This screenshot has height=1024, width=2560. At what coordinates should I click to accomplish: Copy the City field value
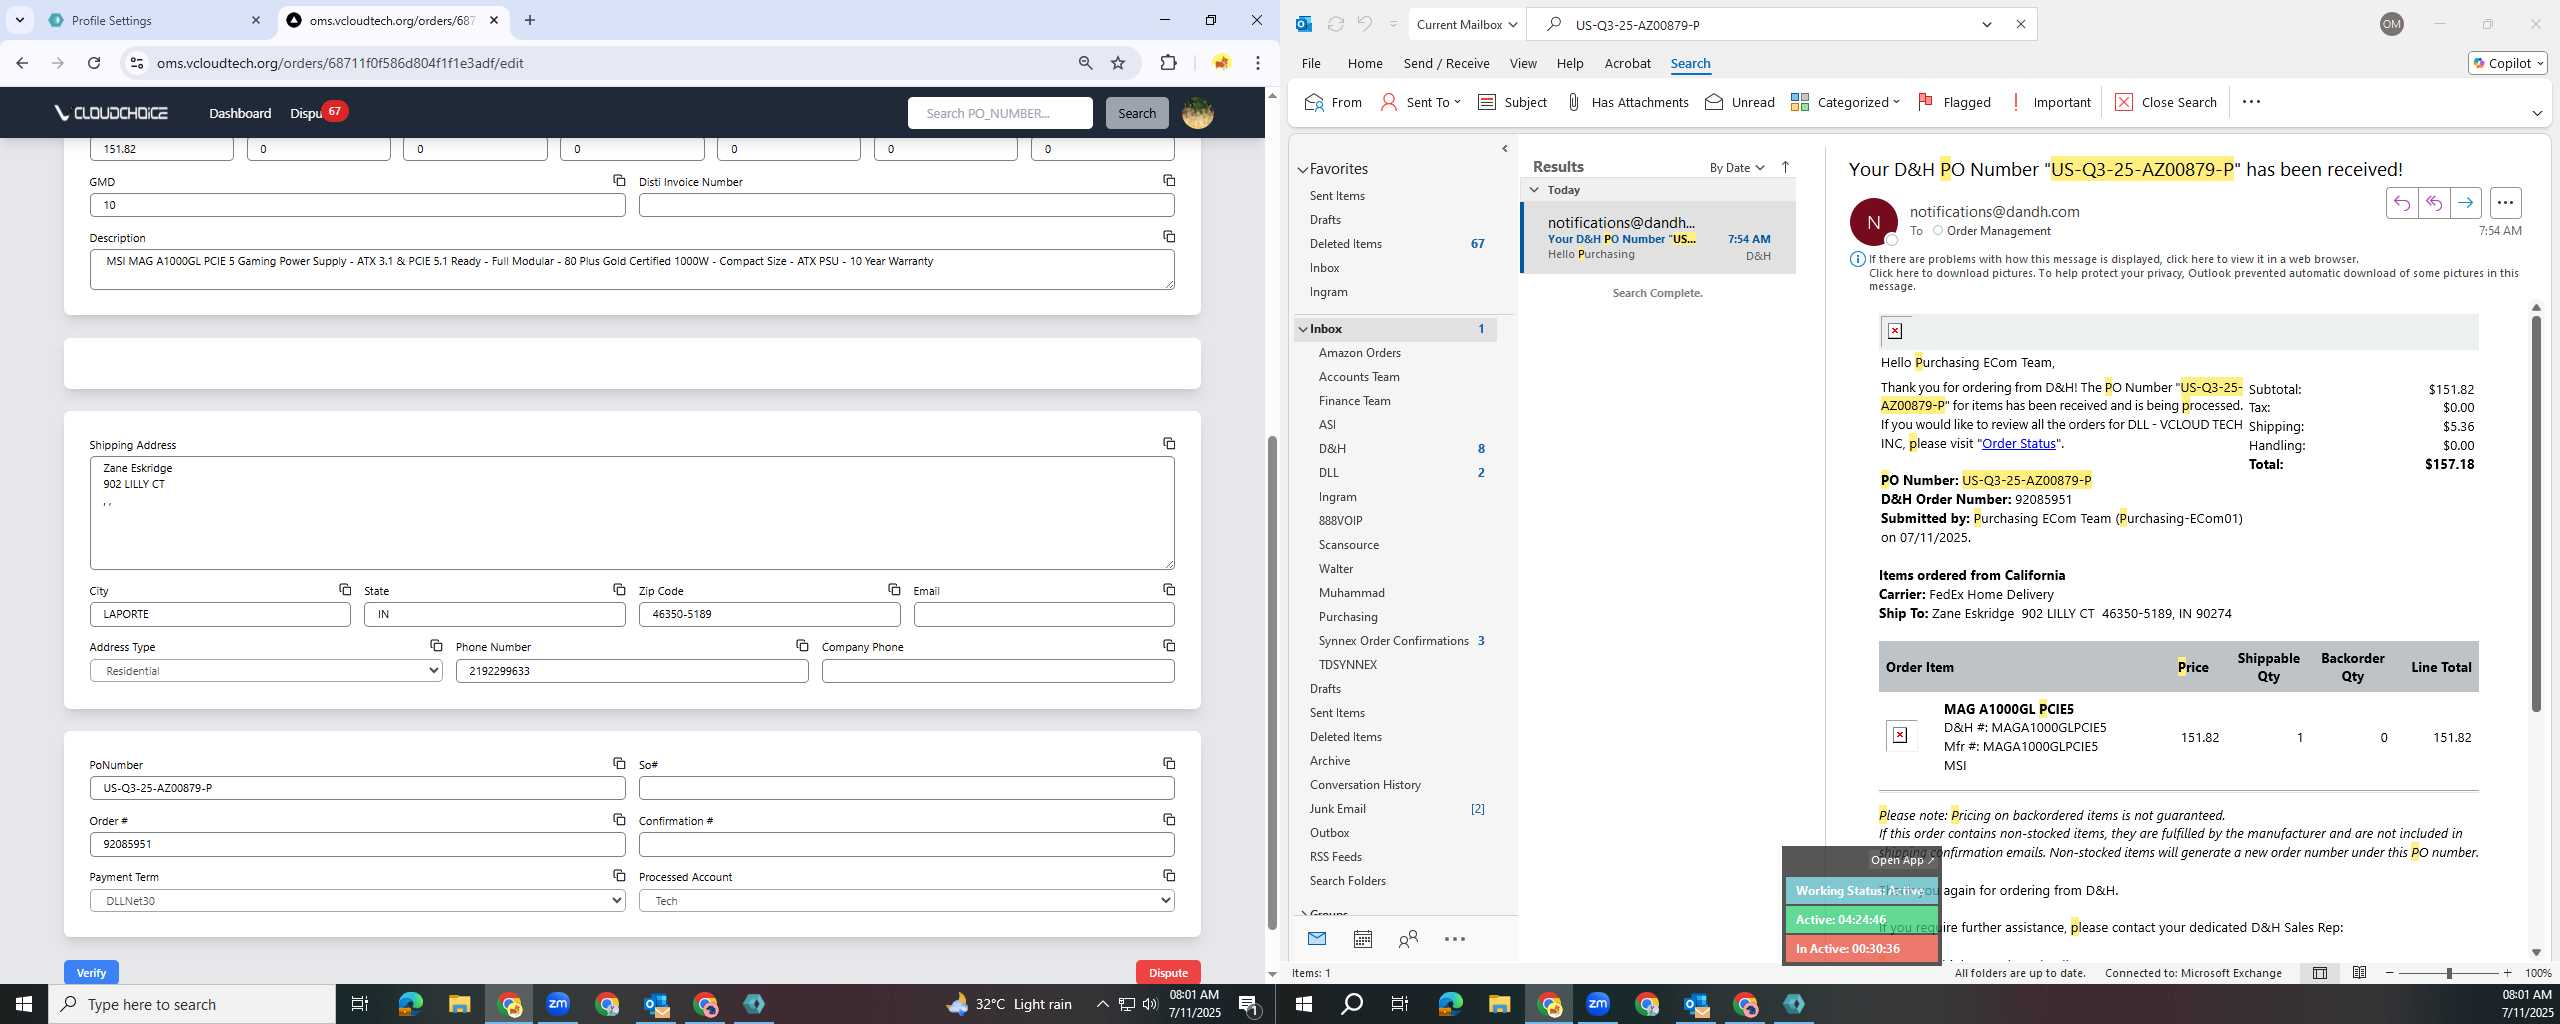click(344, 589)
